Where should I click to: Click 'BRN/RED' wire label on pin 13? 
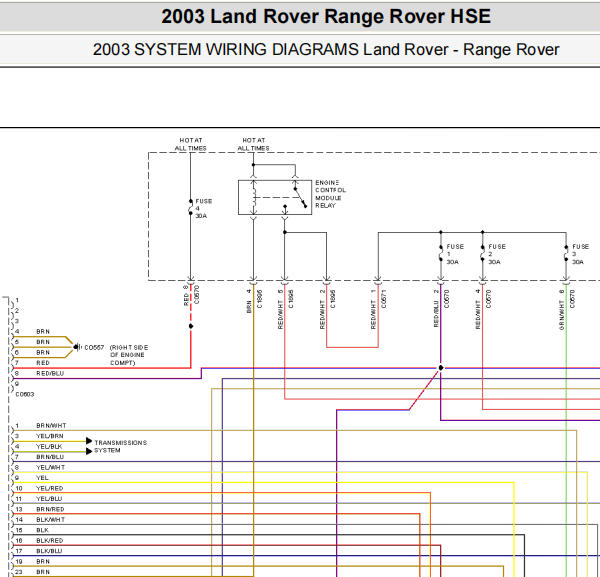pyautogui.click(x=51, y=509)
